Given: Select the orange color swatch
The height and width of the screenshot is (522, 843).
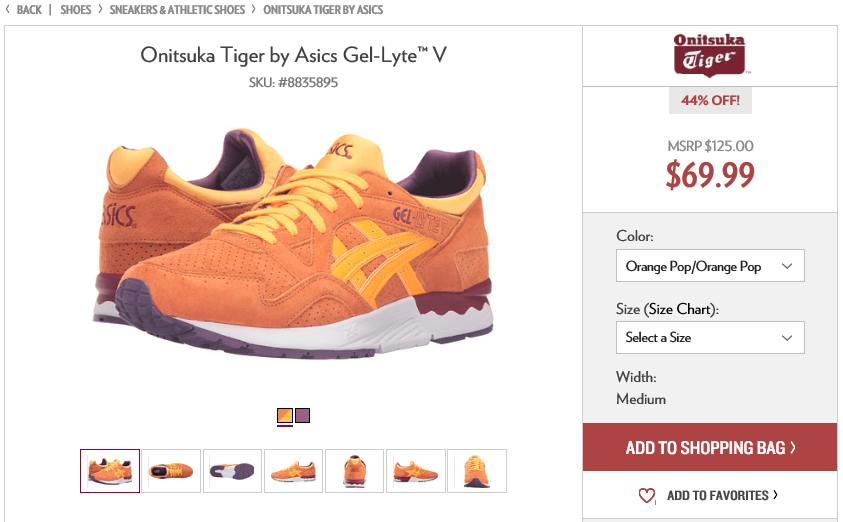Looking at the screenshot, I should (x=285, y=416).
